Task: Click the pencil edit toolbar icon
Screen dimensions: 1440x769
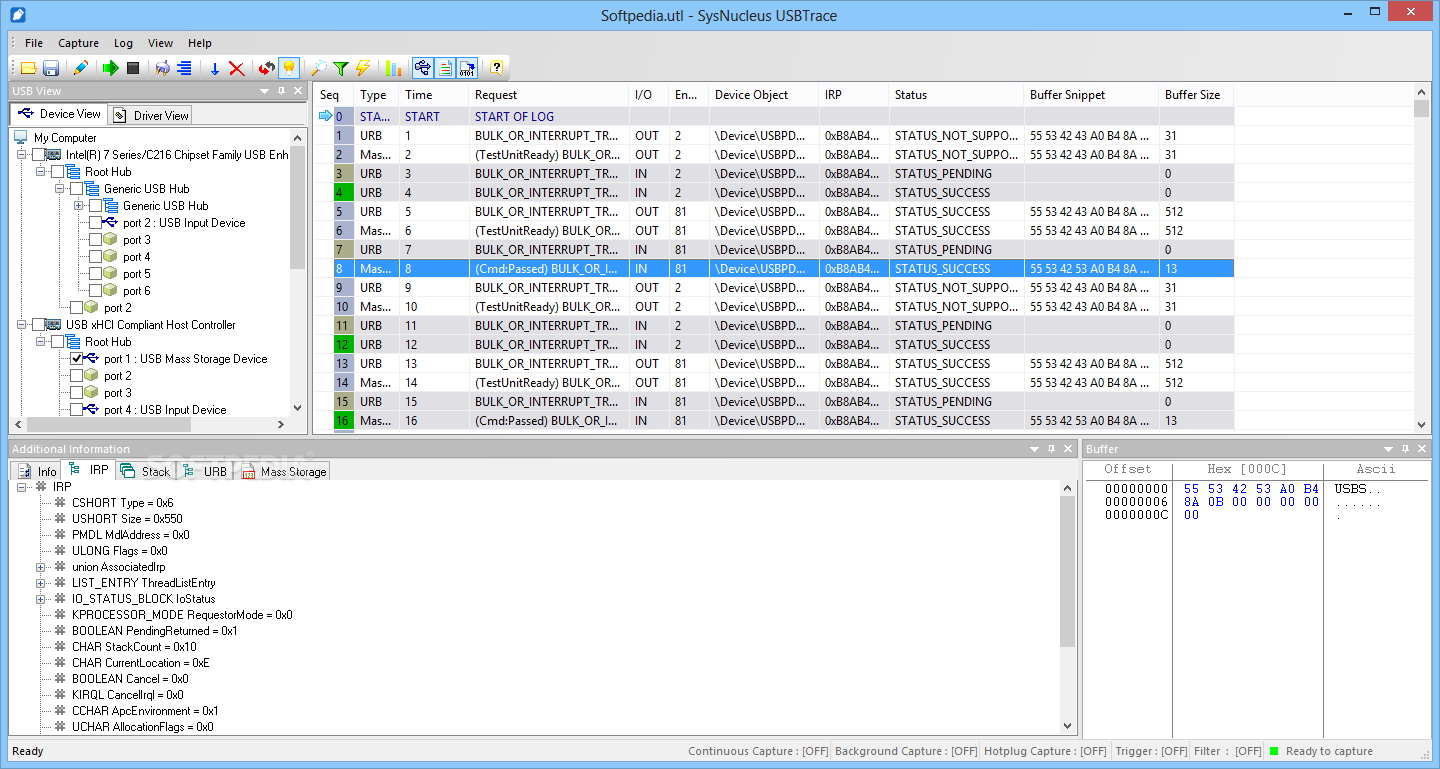Action: (x=81, y=68)
